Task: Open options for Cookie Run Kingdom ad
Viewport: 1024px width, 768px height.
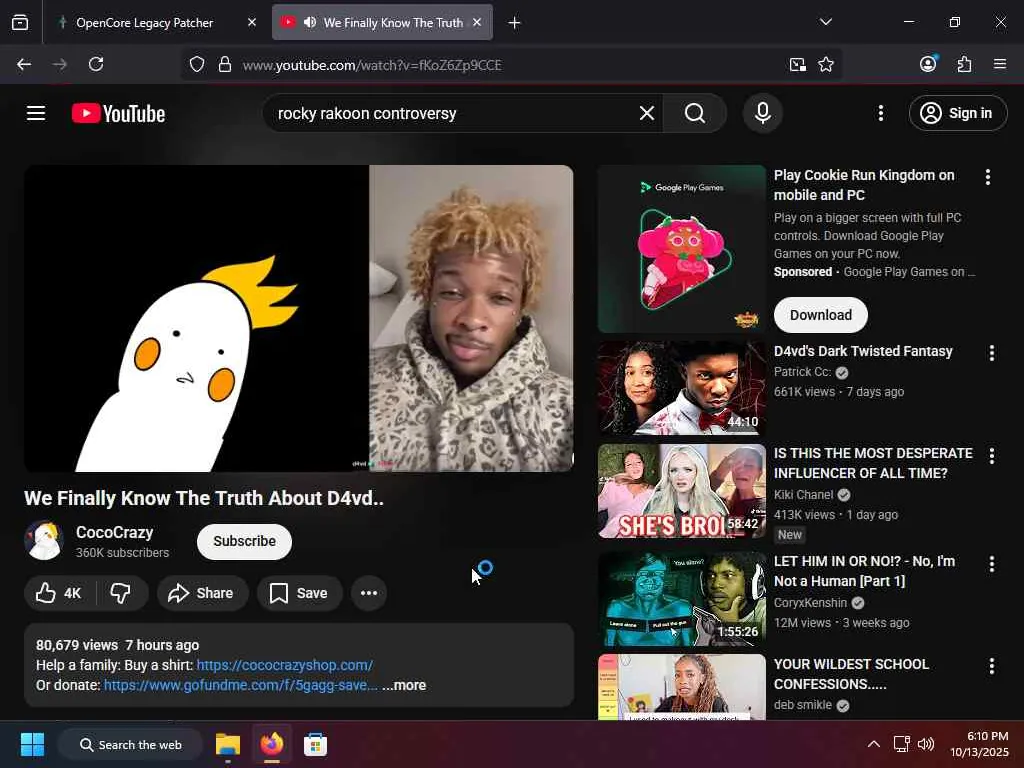Action: [987, 177]
